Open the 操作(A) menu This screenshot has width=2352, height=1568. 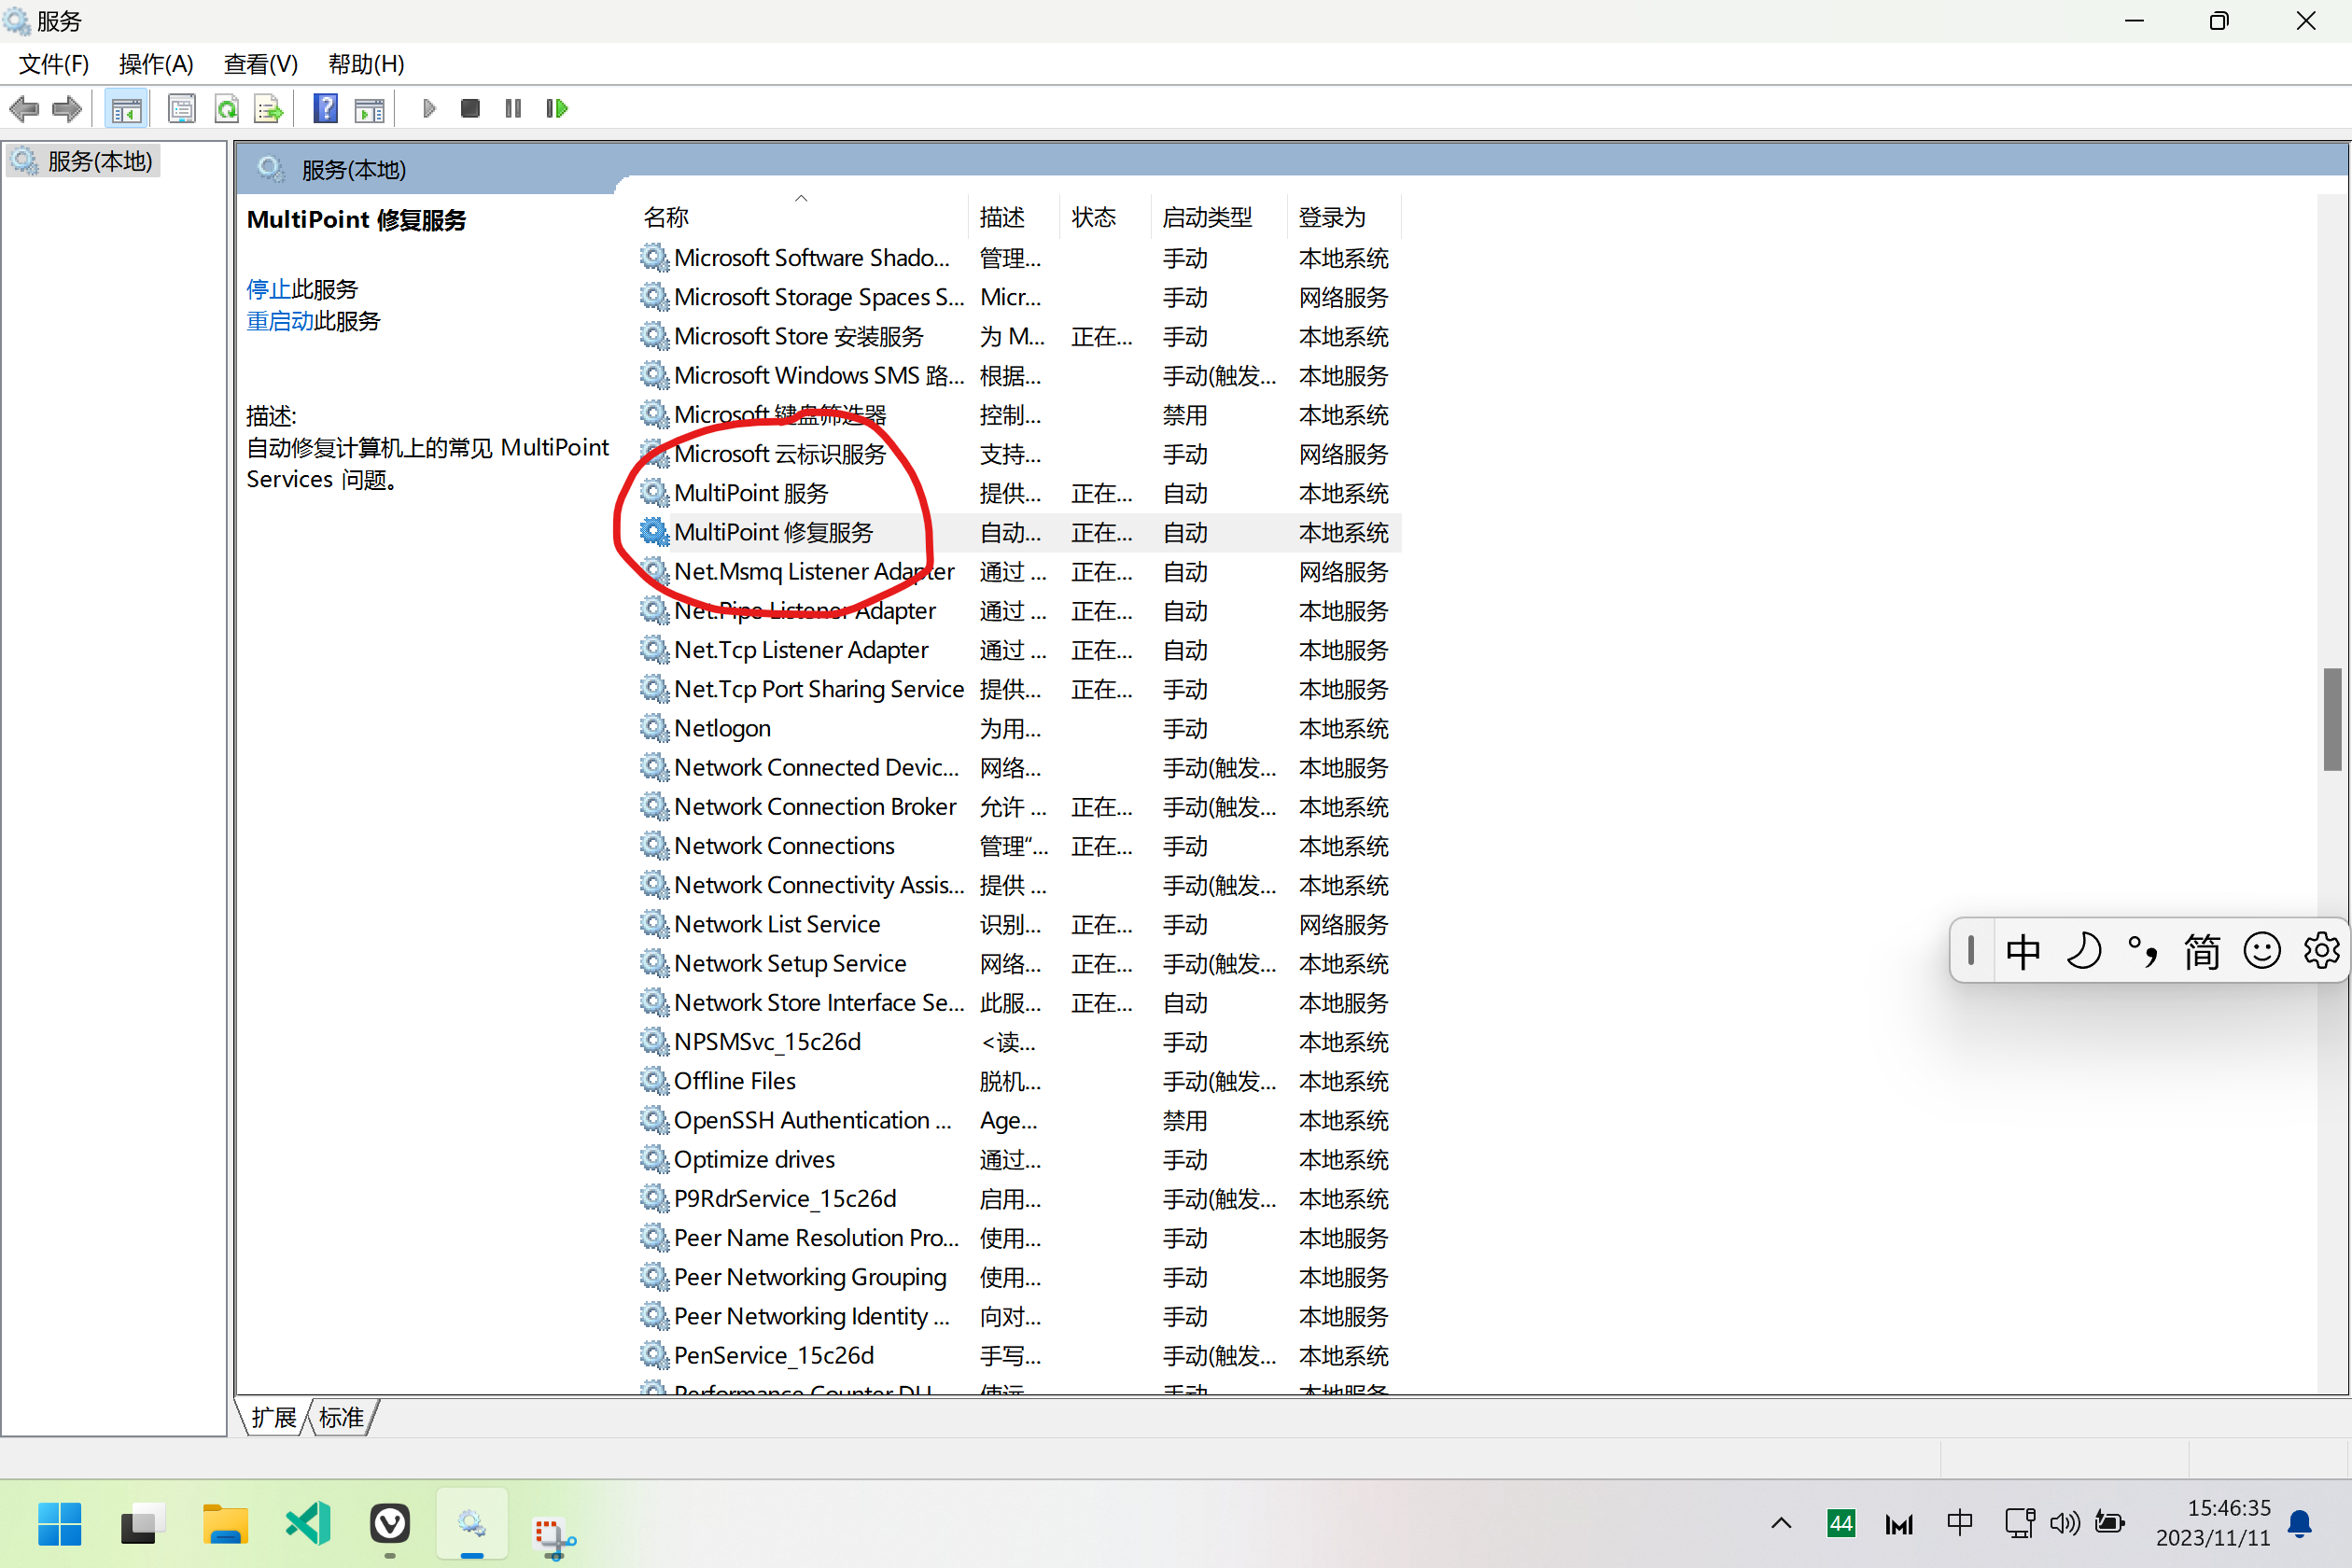156,64
